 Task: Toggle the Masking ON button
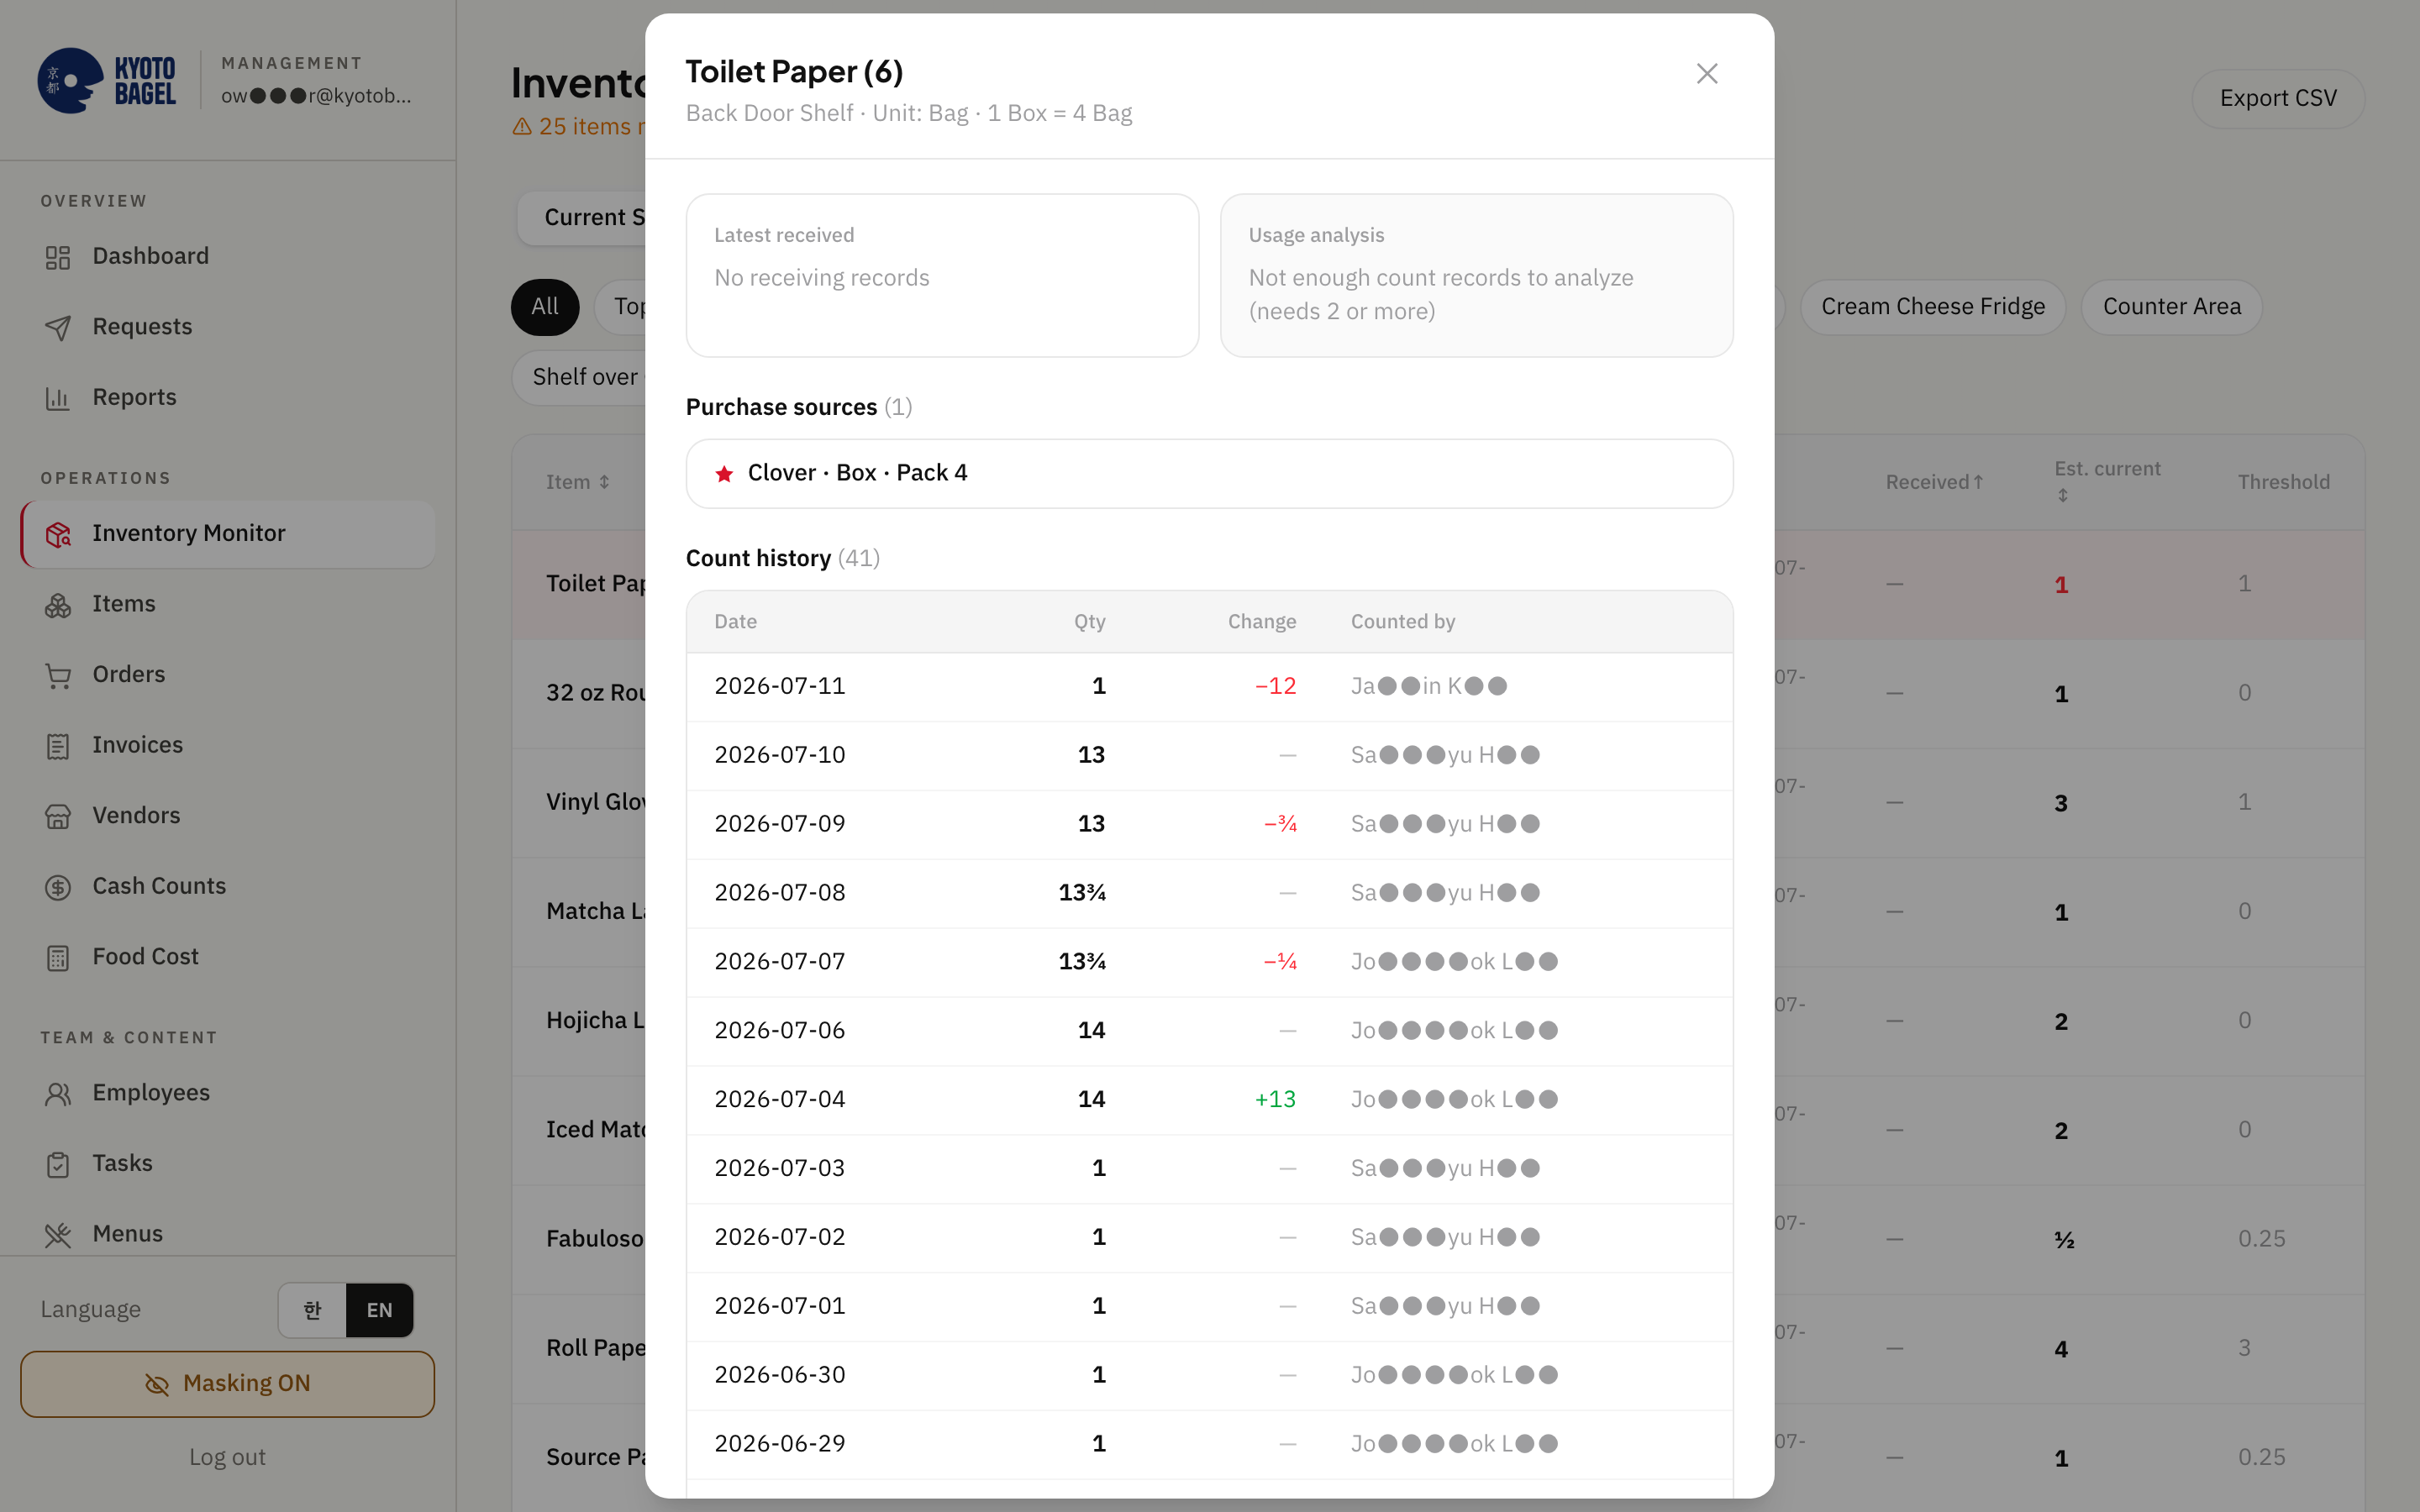tap(228, 1384)
